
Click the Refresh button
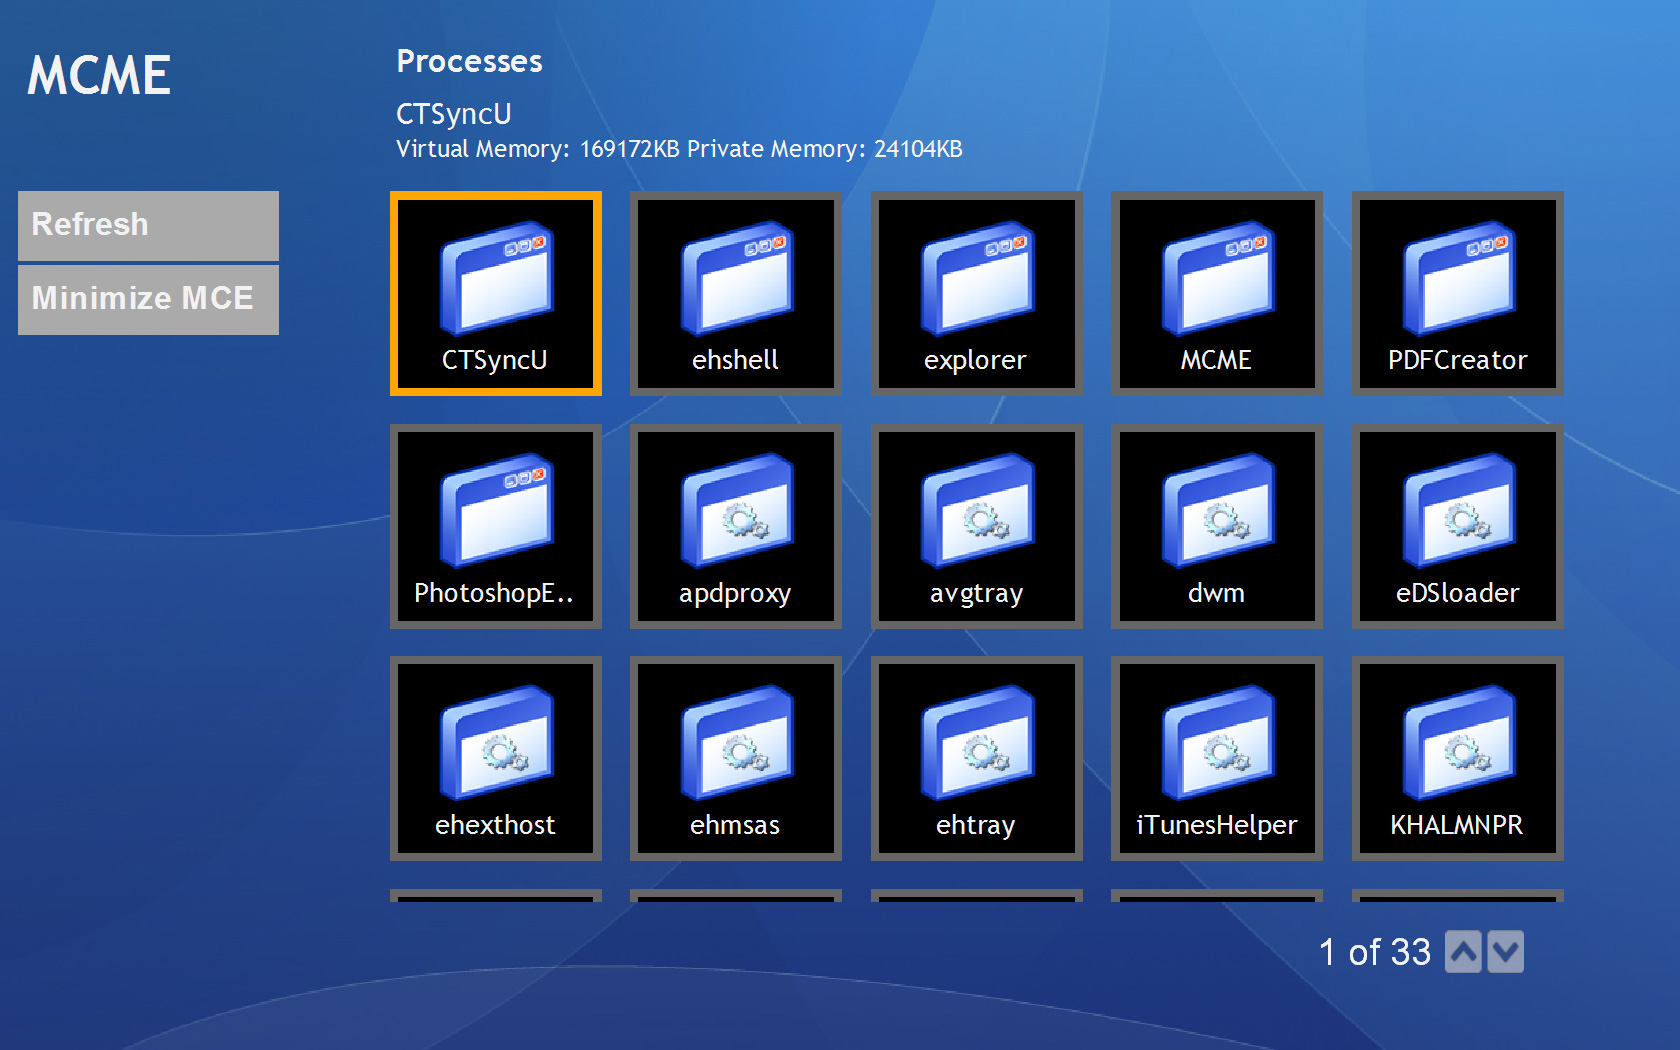(148, 225)
